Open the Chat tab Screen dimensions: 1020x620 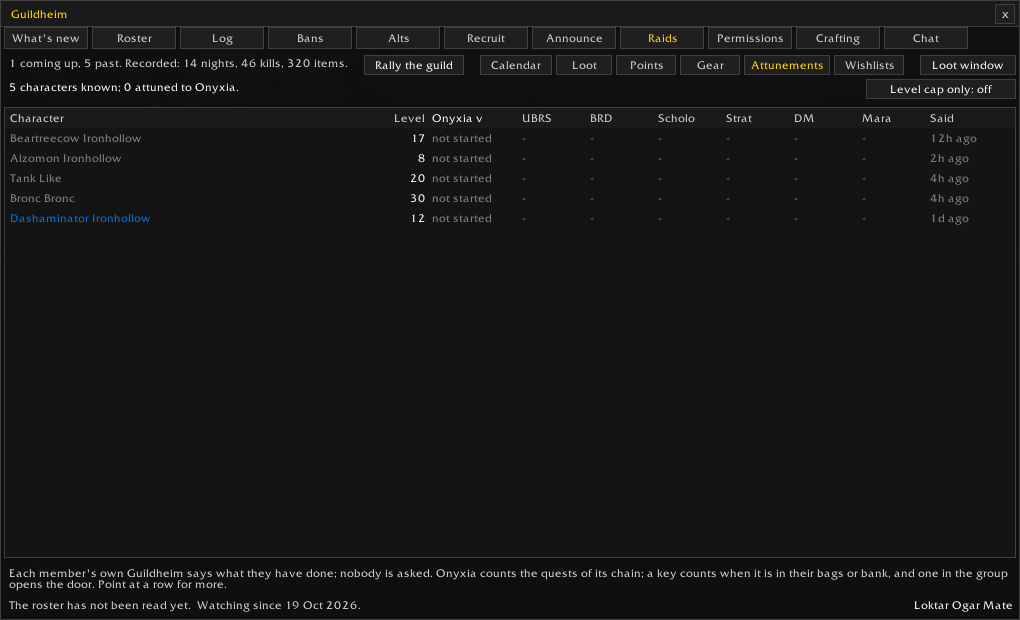[926, 38]
